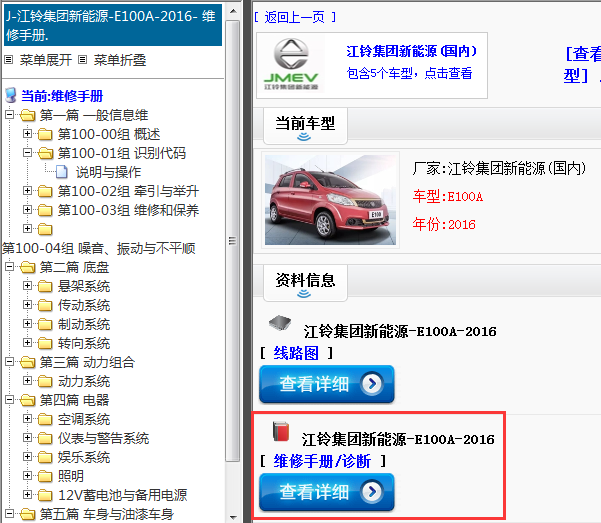
Task: Expand the 制动系统 node
Action: (x=27, y=324)
